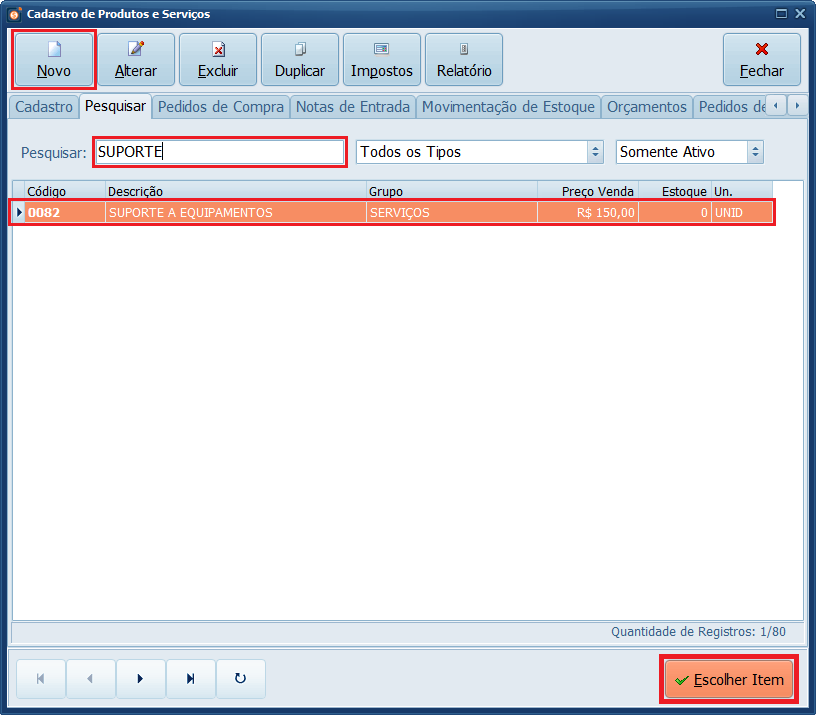Duplicate the item with Duplicar button
The height and width of the screenshot is (715, 816).
click(300, 60)
